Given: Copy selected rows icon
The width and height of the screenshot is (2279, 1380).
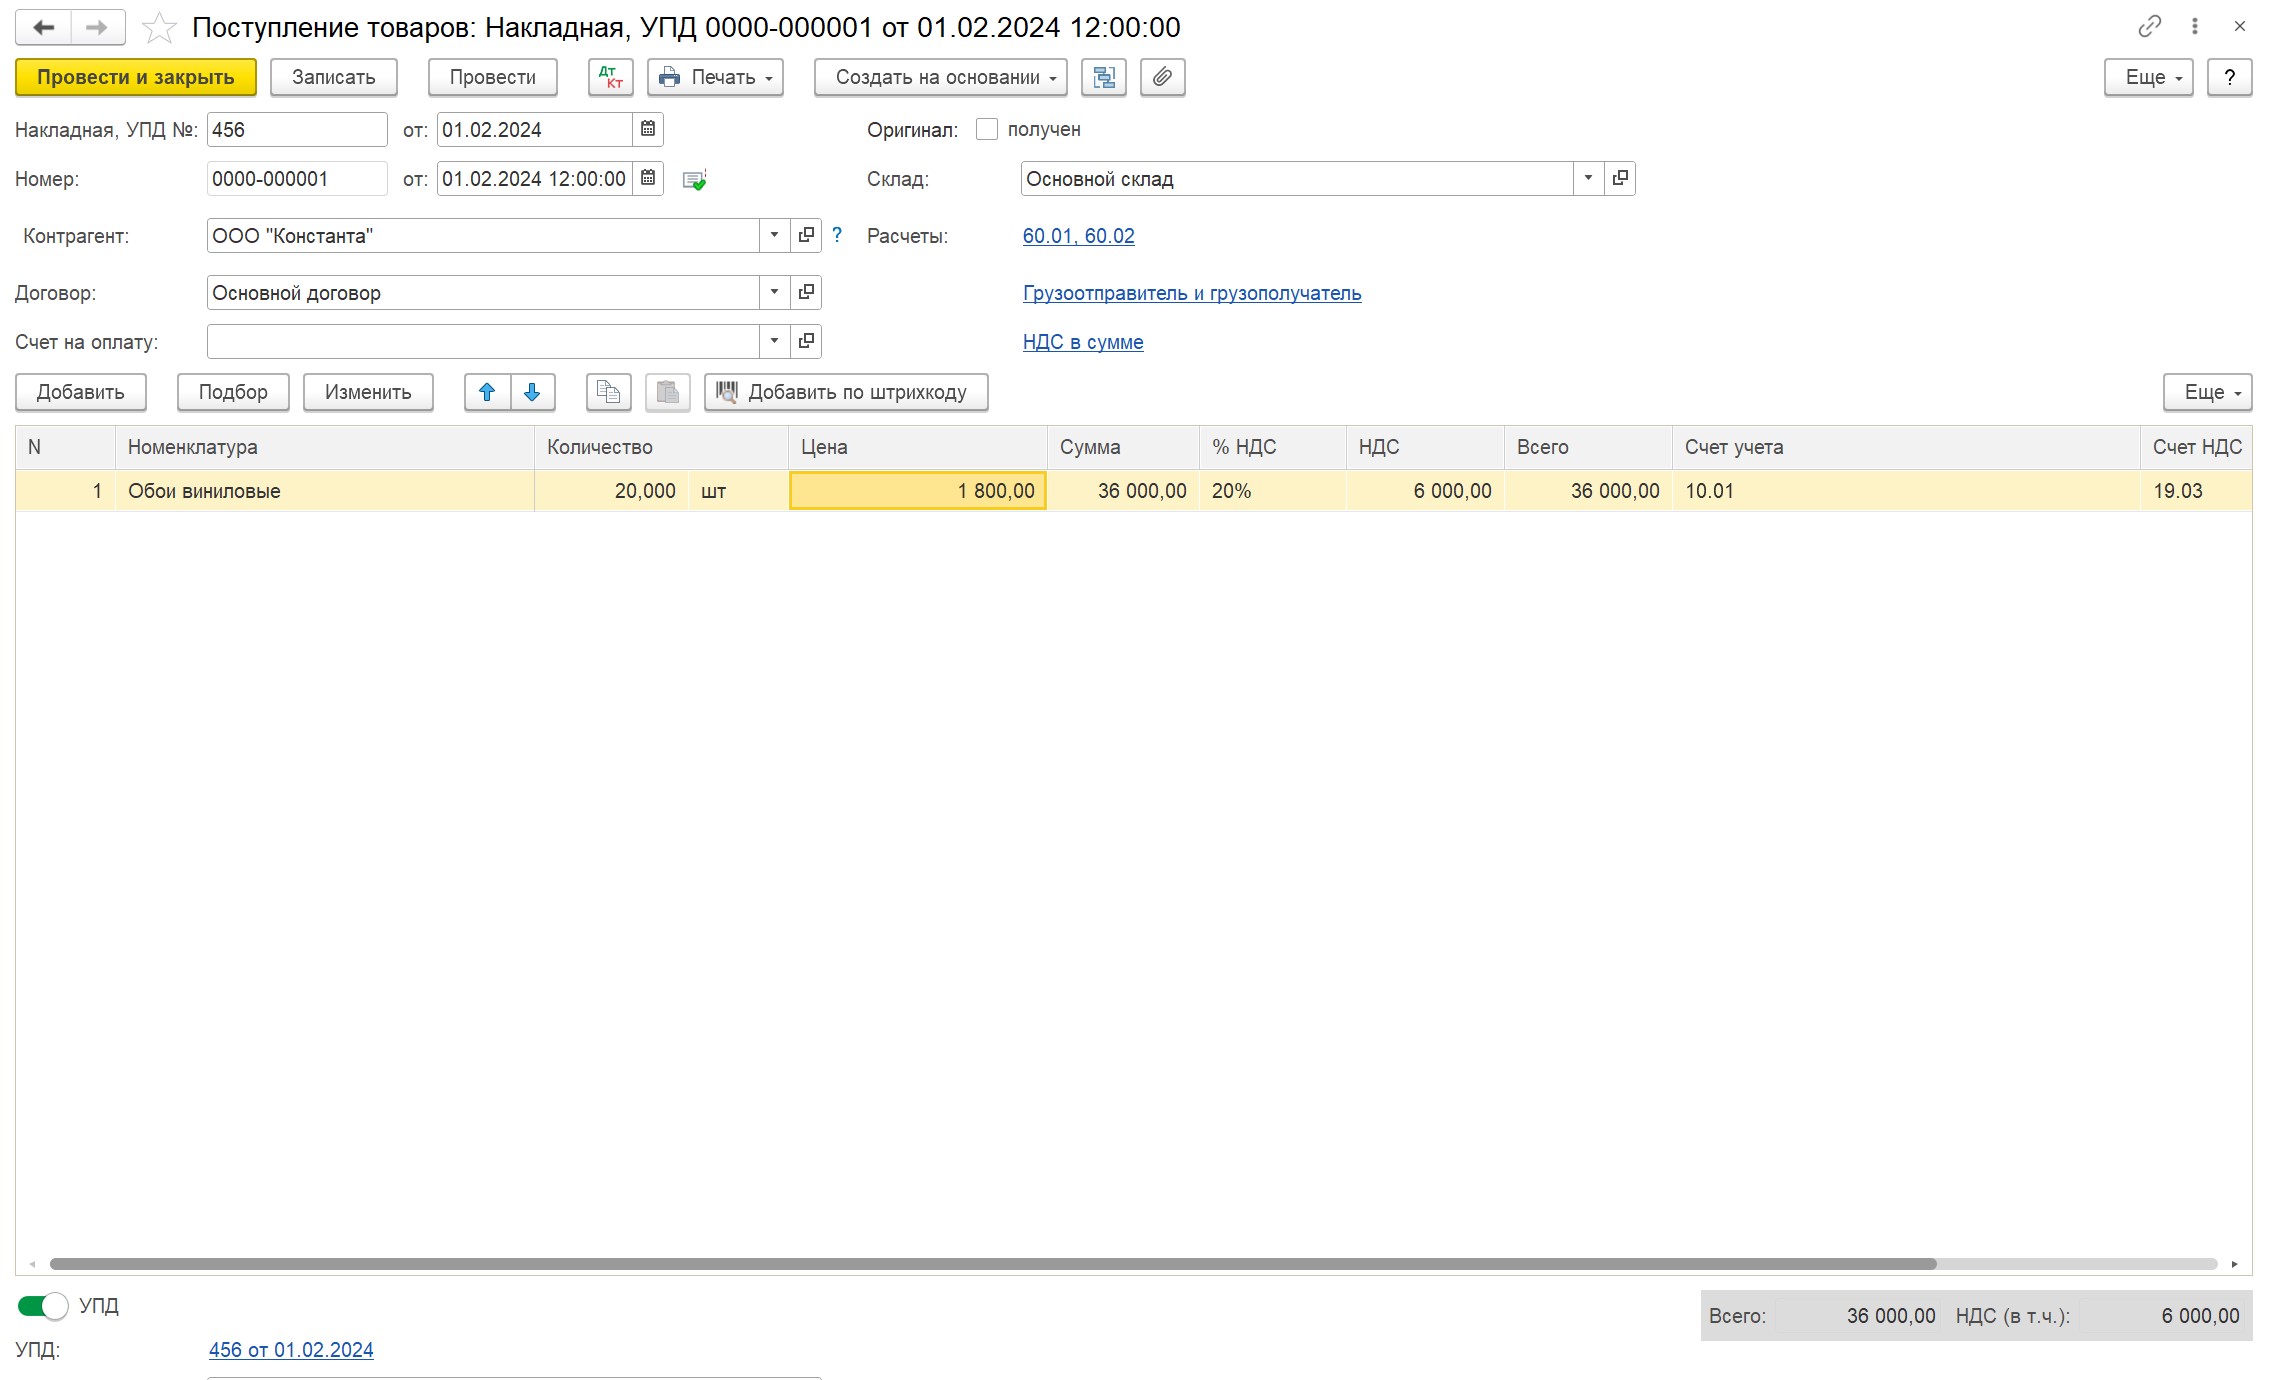Looking at the screenshot, I should (x=609, y=392).
